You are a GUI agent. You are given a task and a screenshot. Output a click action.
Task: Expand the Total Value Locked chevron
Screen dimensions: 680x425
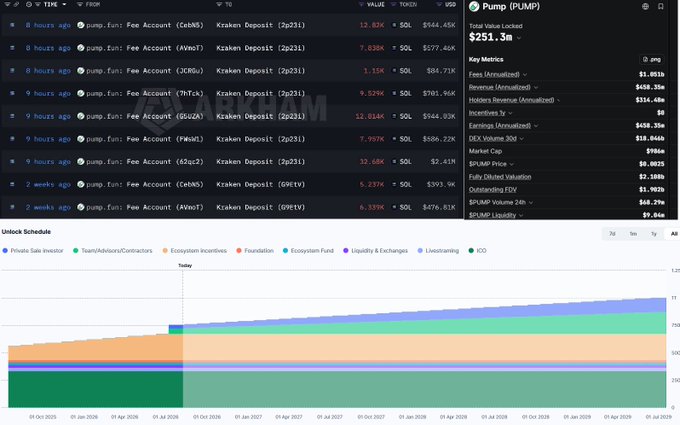tap(519, 38)
